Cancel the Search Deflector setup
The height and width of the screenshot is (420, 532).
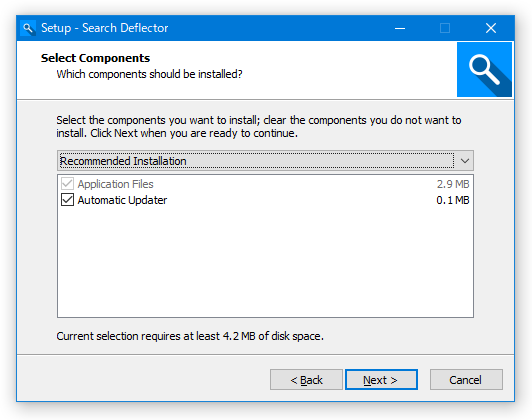tap(466, 380)
